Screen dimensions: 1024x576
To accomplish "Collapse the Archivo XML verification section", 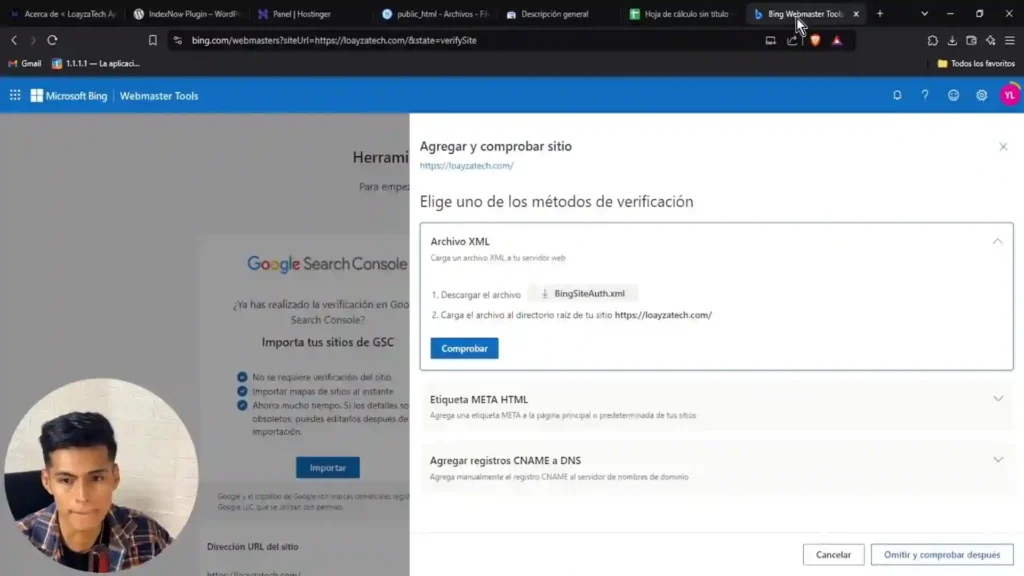I will (x=997, y=241).
